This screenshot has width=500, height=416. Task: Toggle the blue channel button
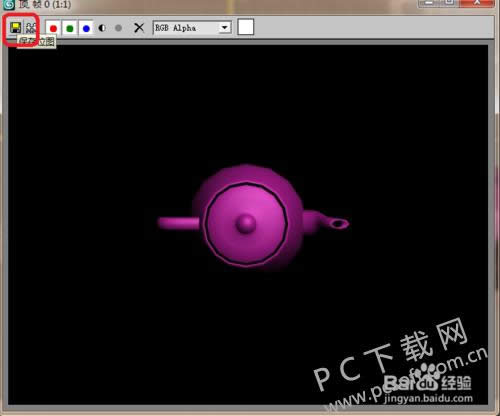click(86, 28)
